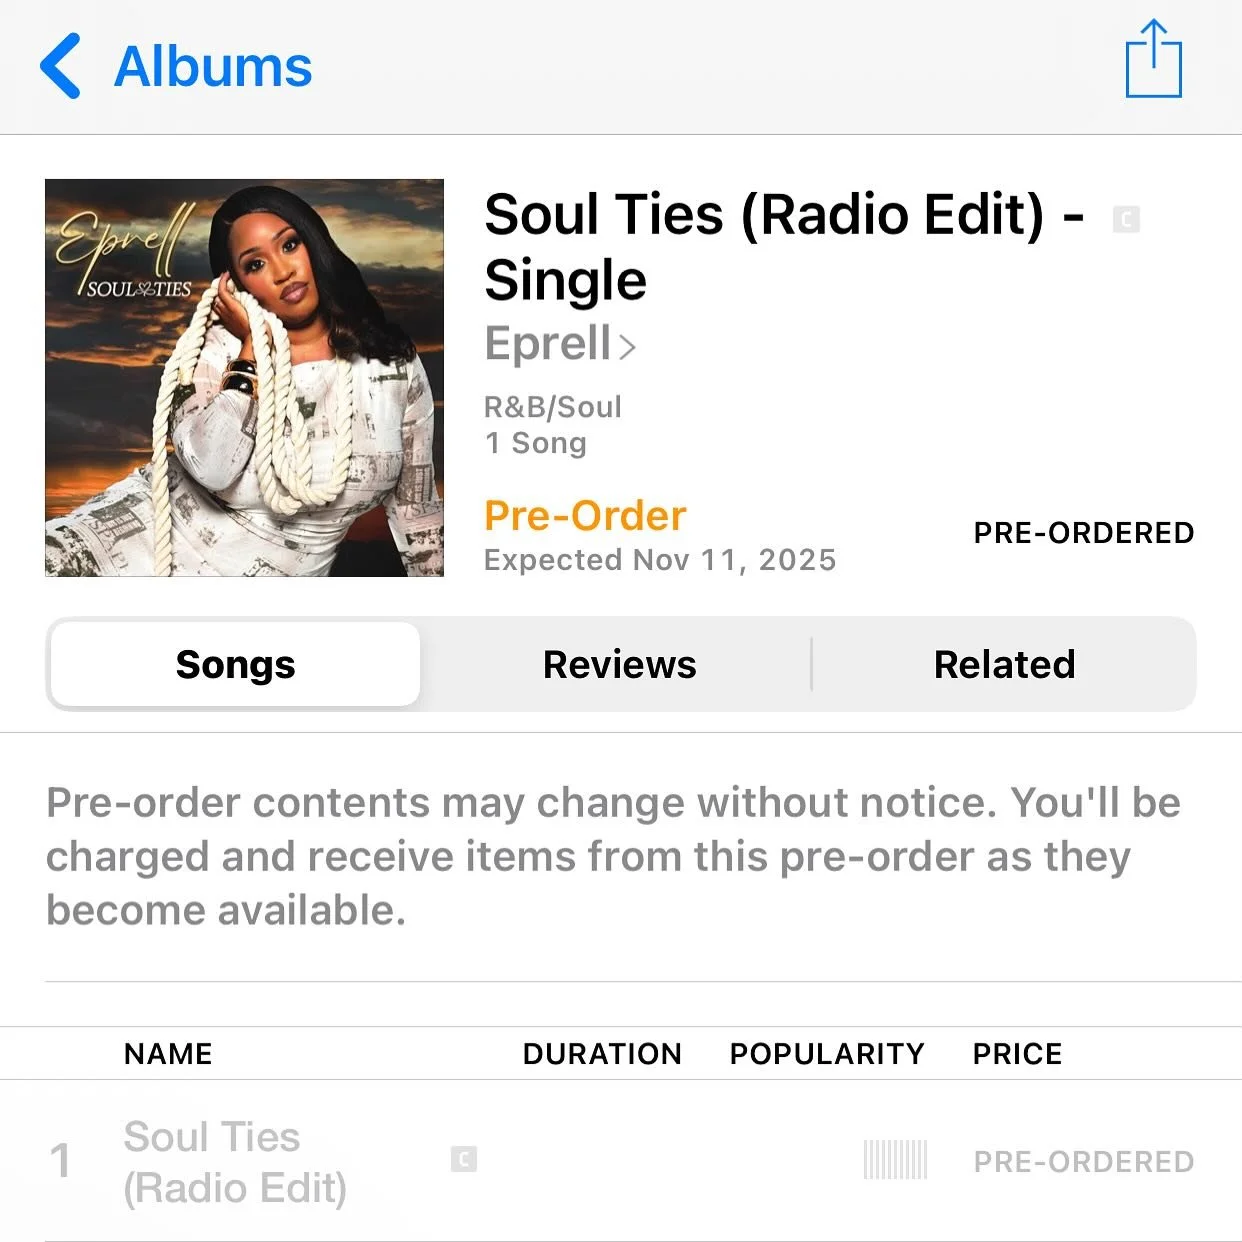
Task: Tap the Share icon
Action: [1153, 59]
